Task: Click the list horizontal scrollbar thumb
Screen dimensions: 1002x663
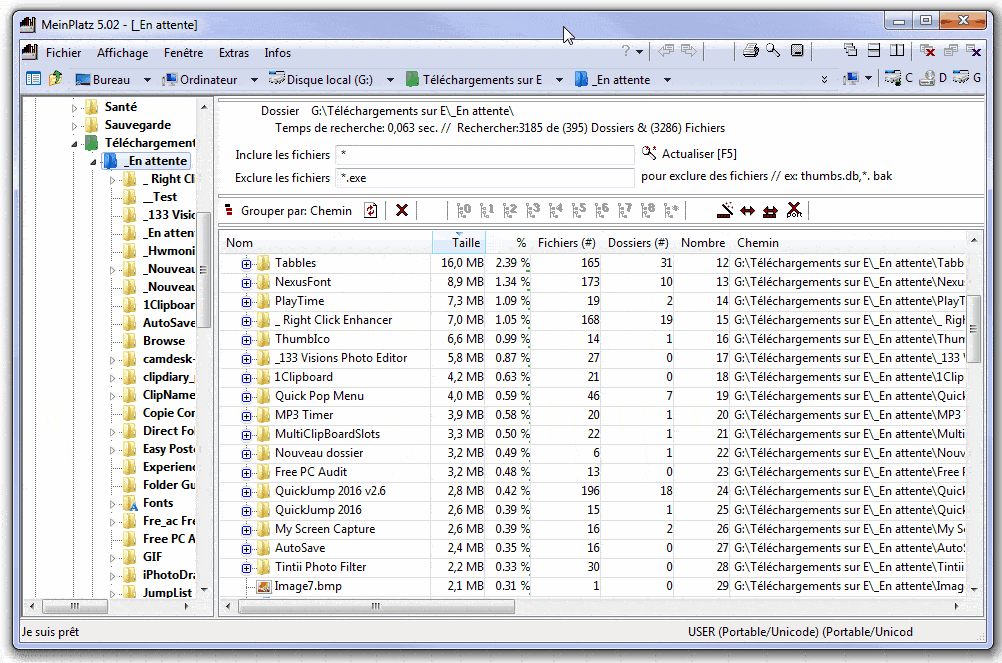Action: pyautogui.click(x=376, y=606)
